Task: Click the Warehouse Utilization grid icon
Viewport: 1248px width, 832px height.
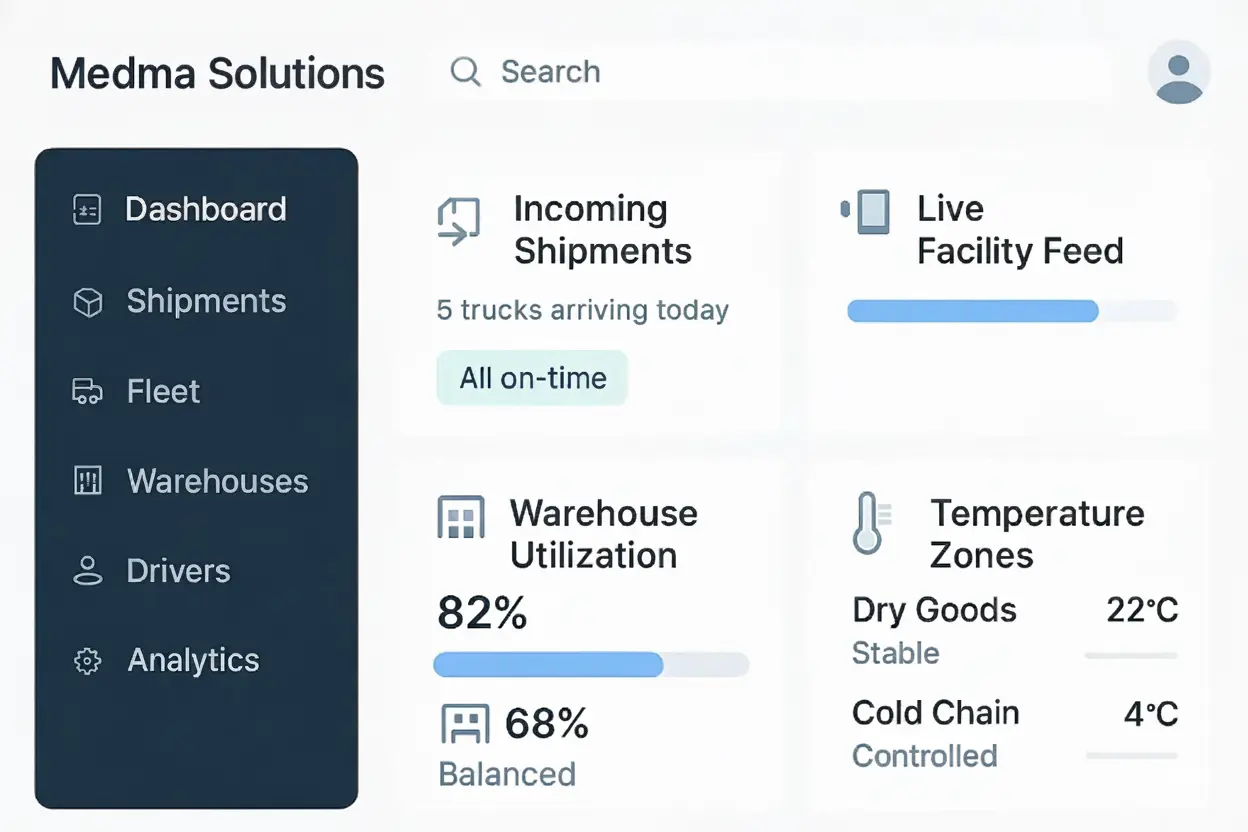Action: click(461, 518)
